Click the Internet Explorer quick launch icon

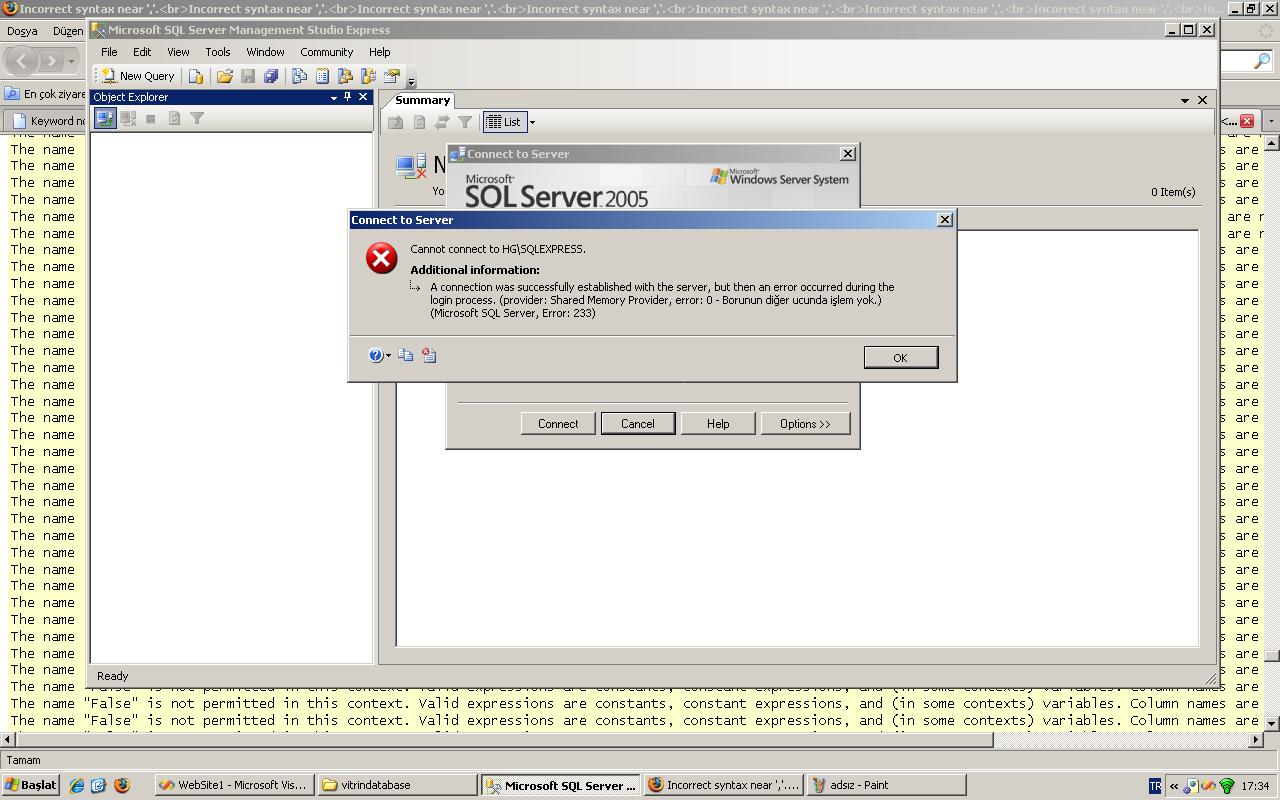click(x=76, y=785)
